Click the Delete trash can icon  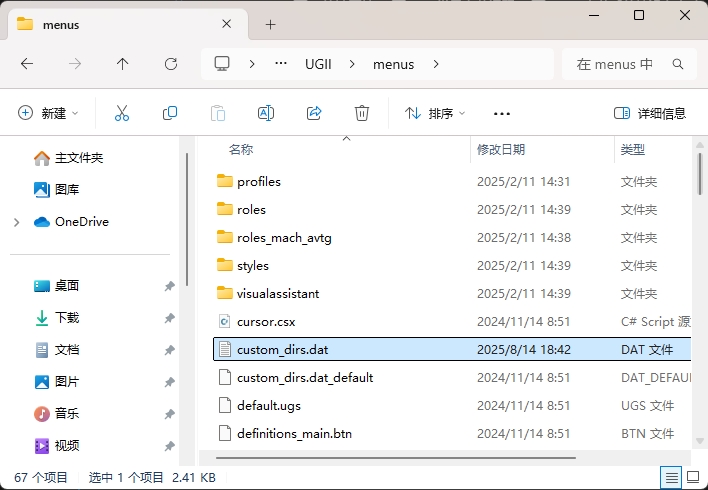pyautogui.click(x=362, y=113)
